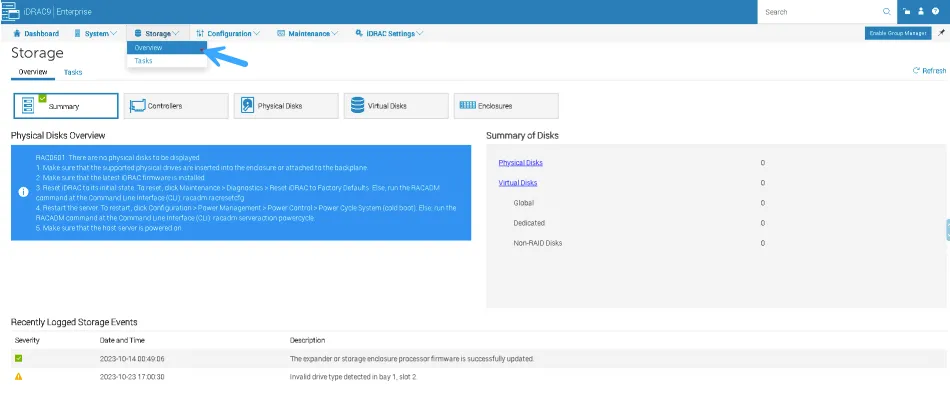Open the iDRAC Settings dropdown
The image size is (950, 409).
click(x=388, y=33)
